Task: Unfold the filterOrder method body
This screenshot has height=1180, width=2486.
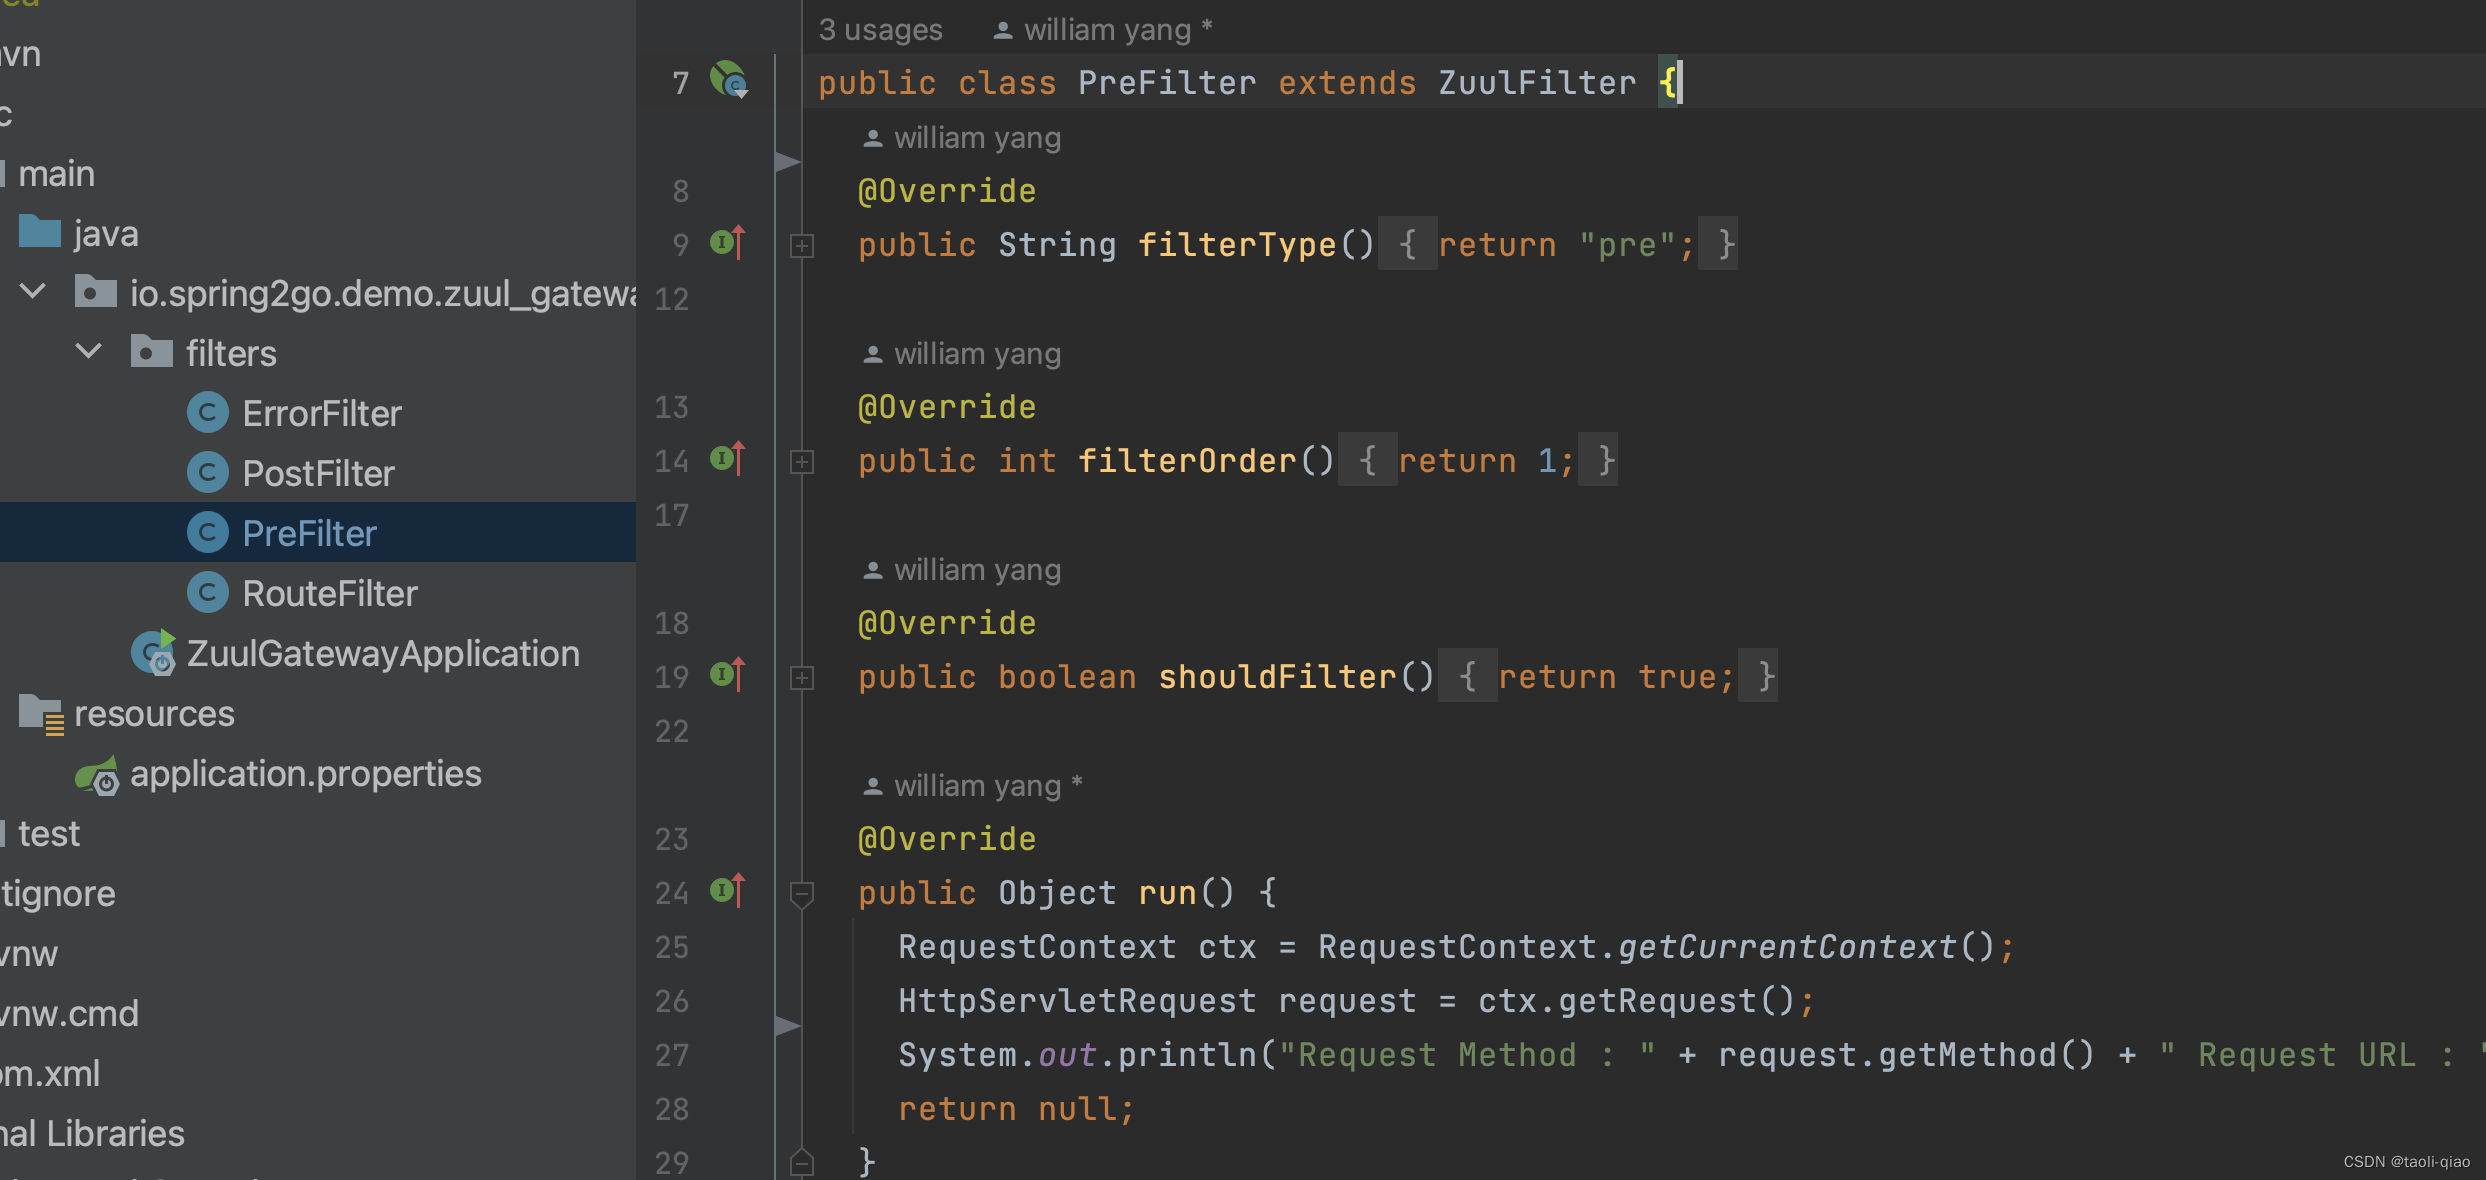Action: (x=802, y=462)
